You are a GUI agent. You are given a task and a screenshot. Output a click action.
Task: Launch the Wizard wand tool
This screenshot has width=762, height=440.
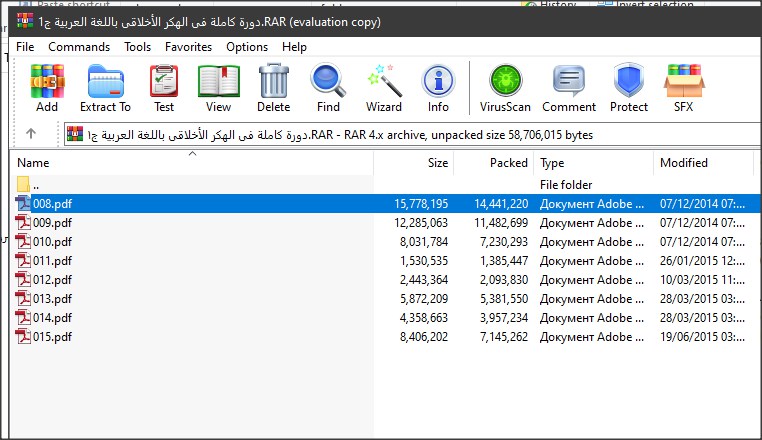click(384, 81)
